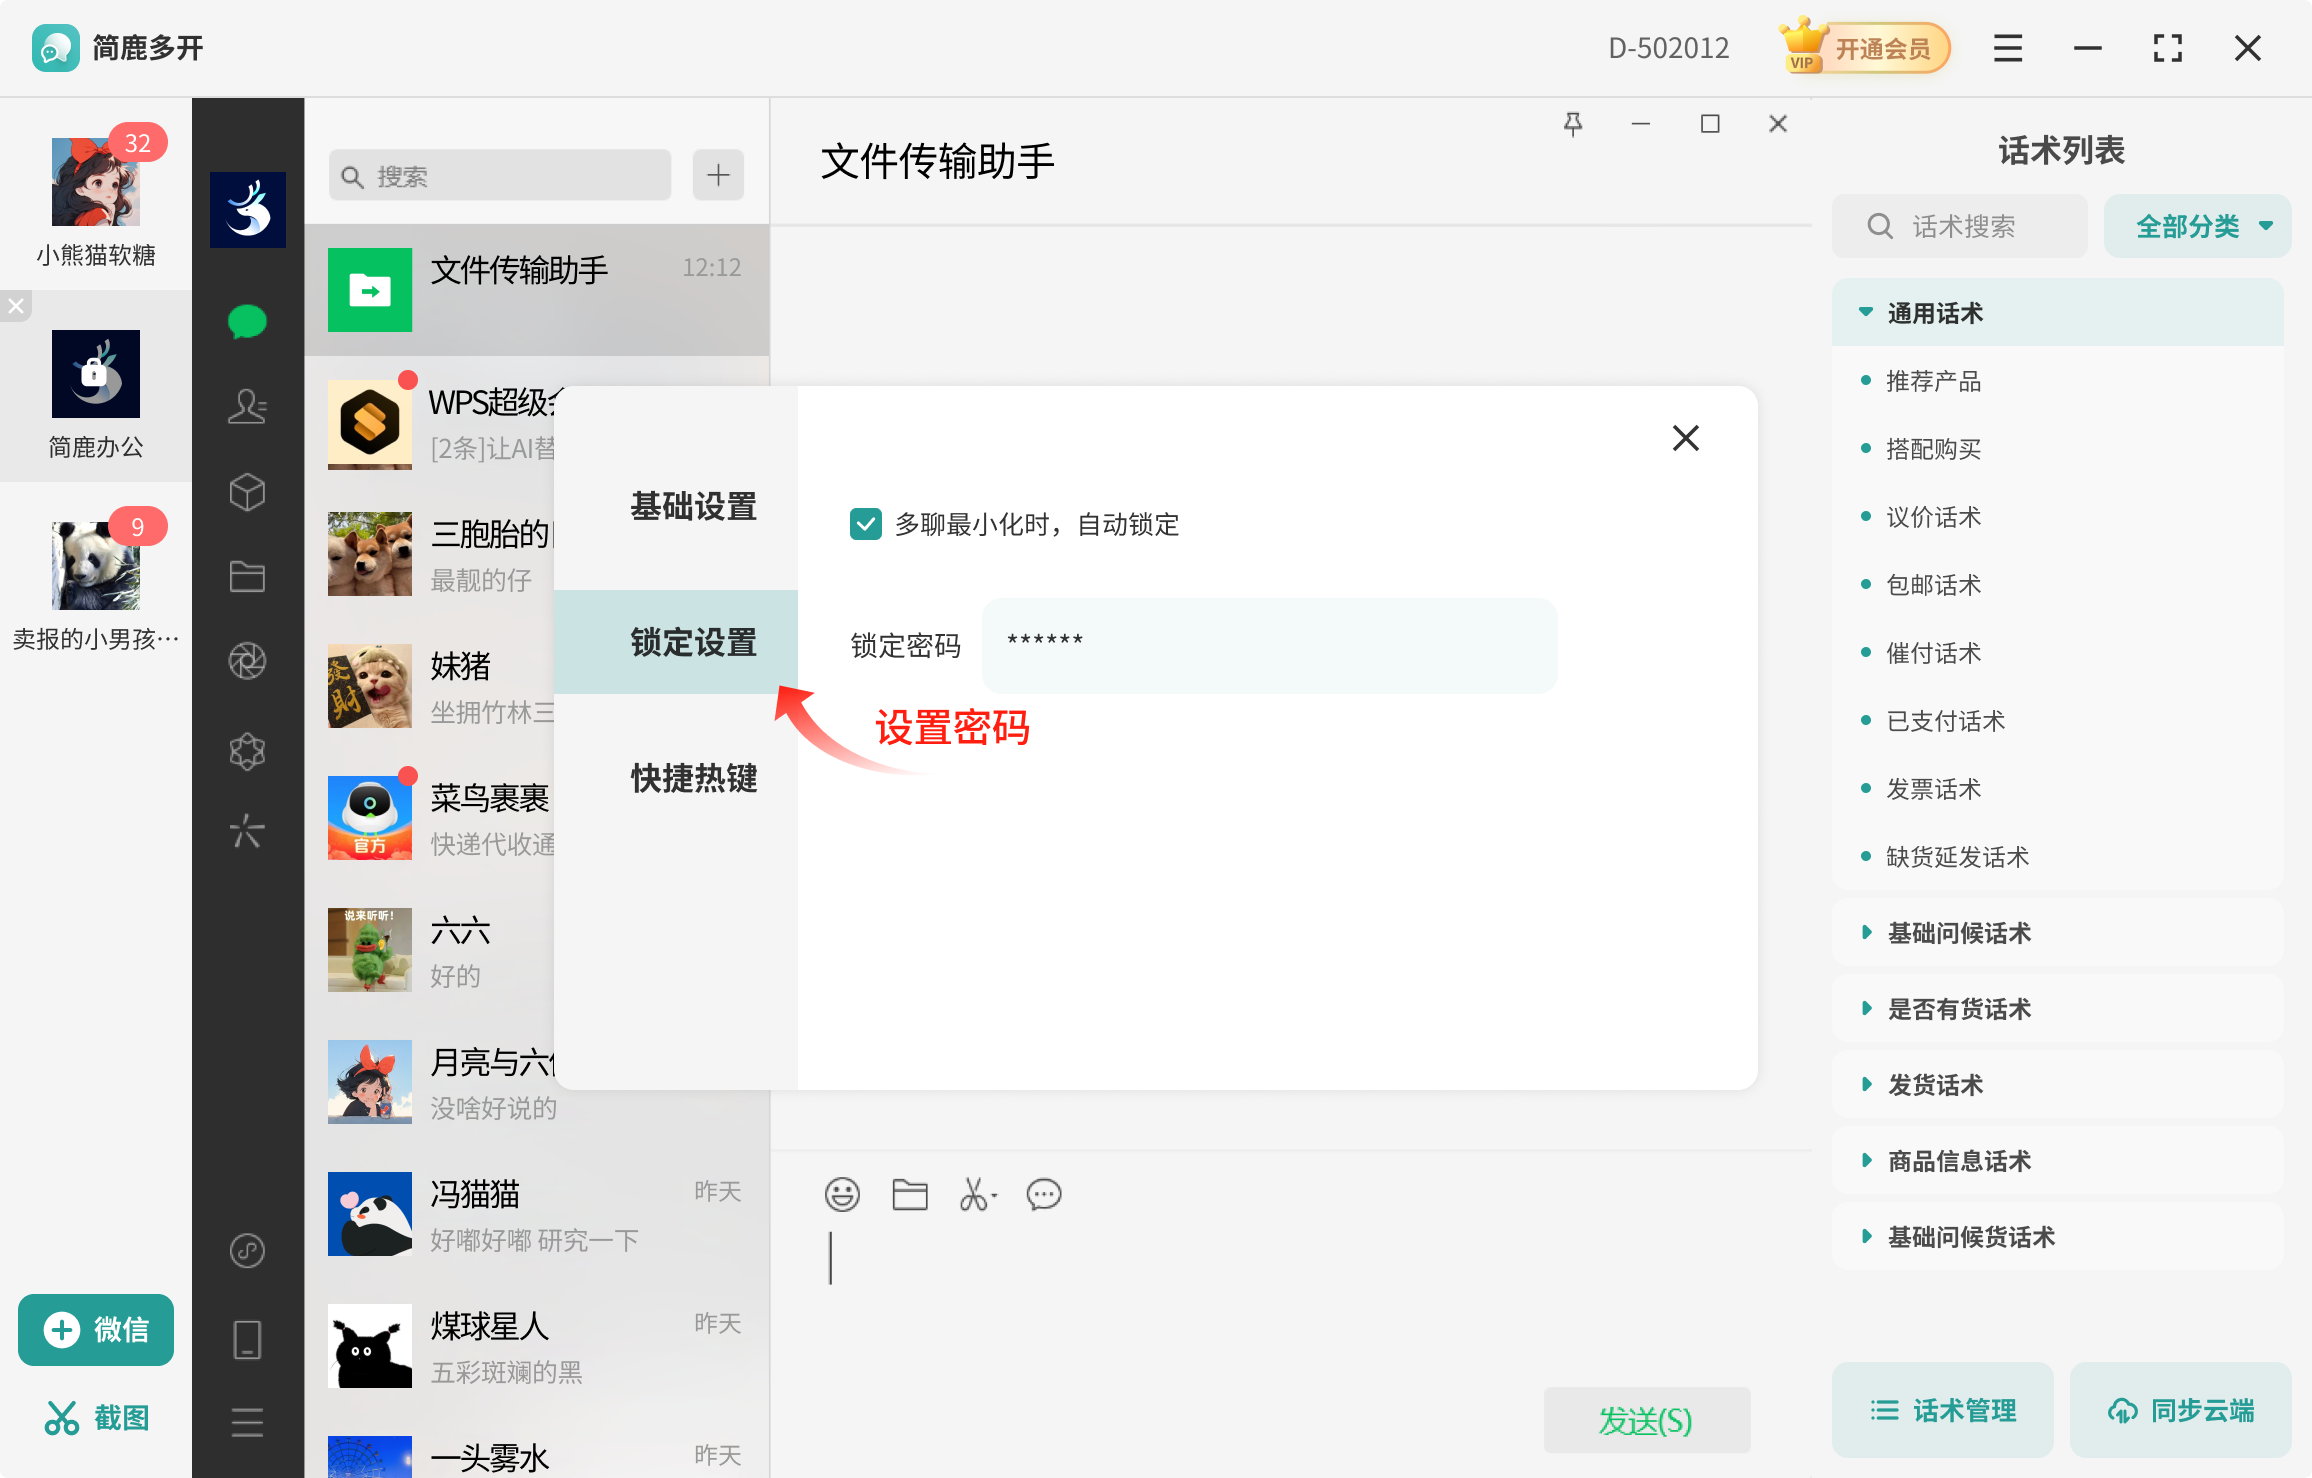Switch to the 基础设置 settings tab

tap(694, 507)
